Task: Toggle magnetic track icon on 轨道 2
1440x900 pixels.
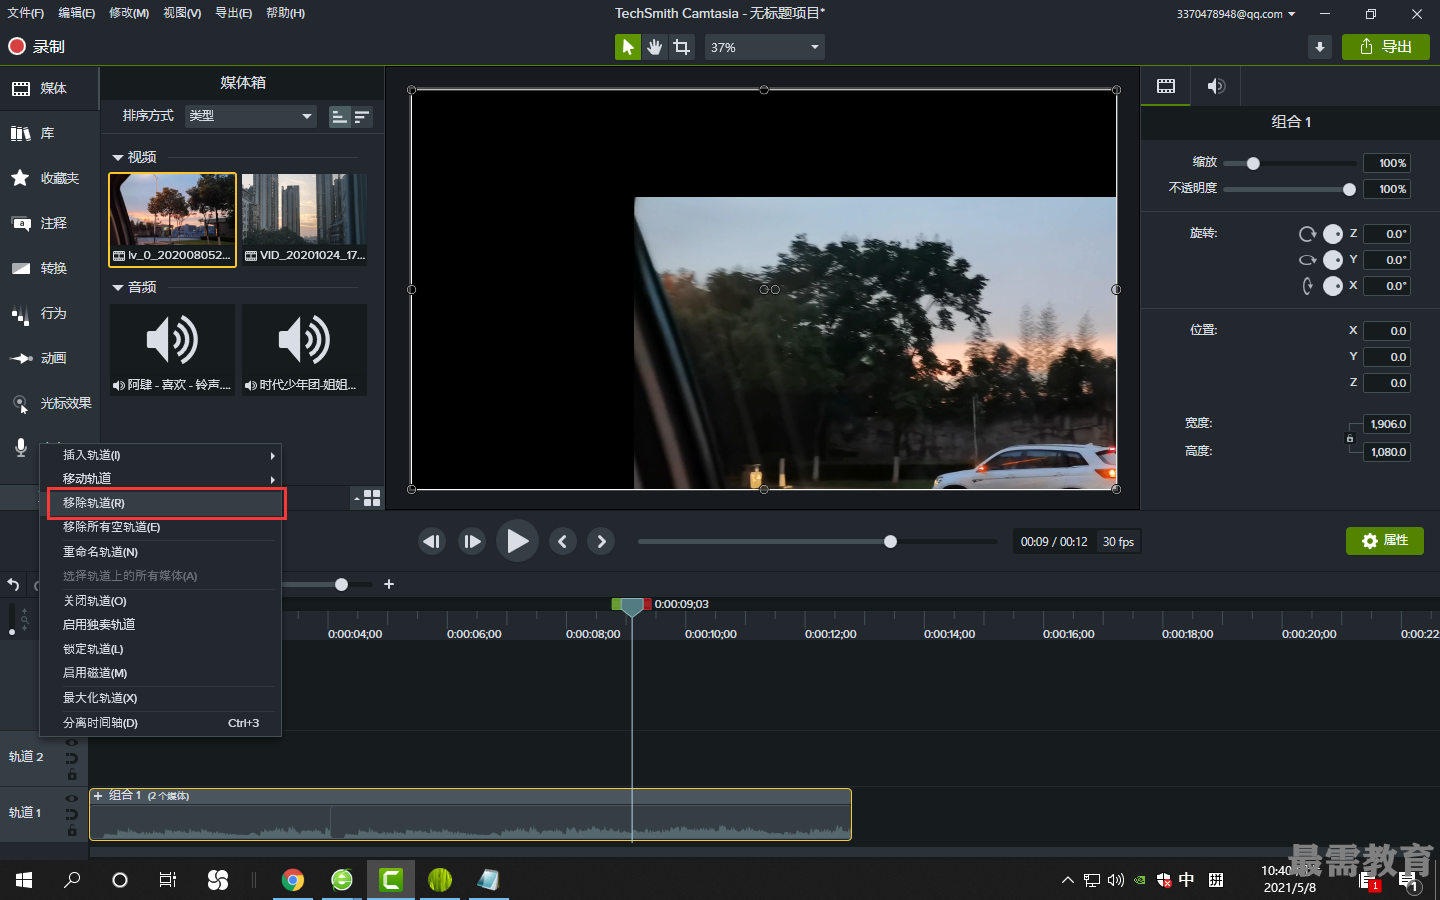Action: point(72,759)
